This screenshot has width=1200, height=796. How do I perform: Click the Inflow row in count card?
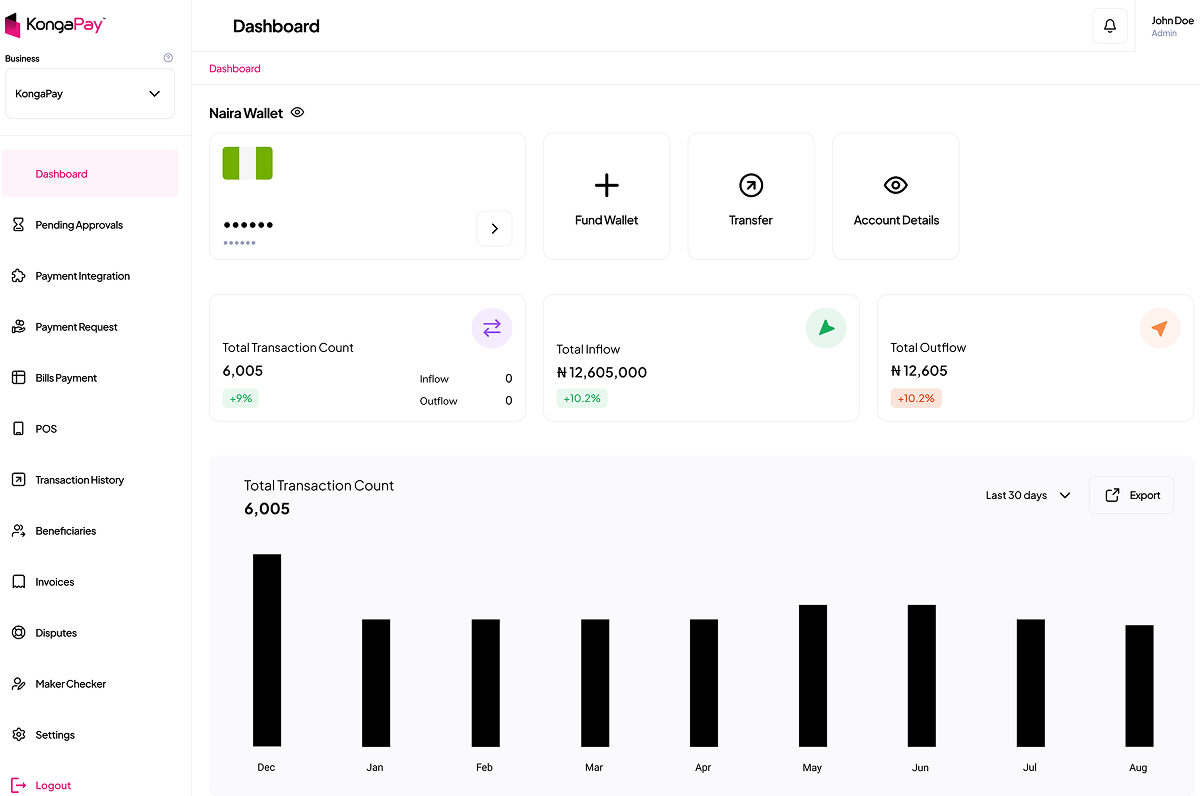click(x=466, y=379)
